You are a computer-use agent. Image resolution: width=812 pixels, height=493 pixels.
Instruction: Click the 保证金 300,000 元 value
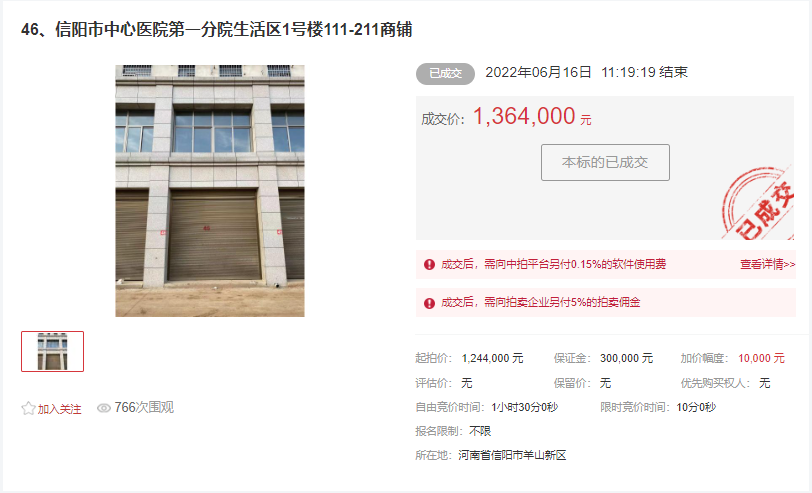(x=627, y=358)
